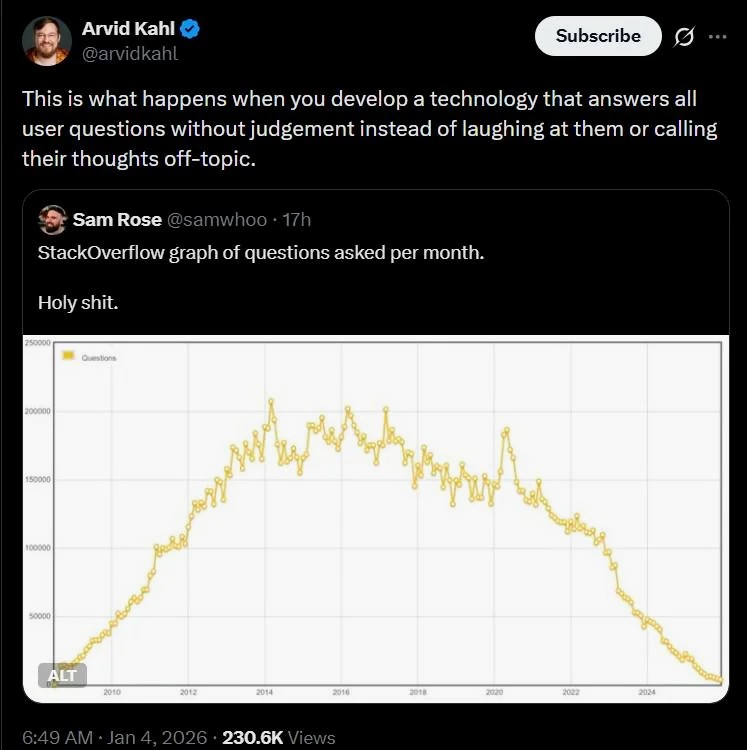Click the @arvidkahl handle
Image resolution: width=747 pixels, height=750 pixels.
[129, 53]
